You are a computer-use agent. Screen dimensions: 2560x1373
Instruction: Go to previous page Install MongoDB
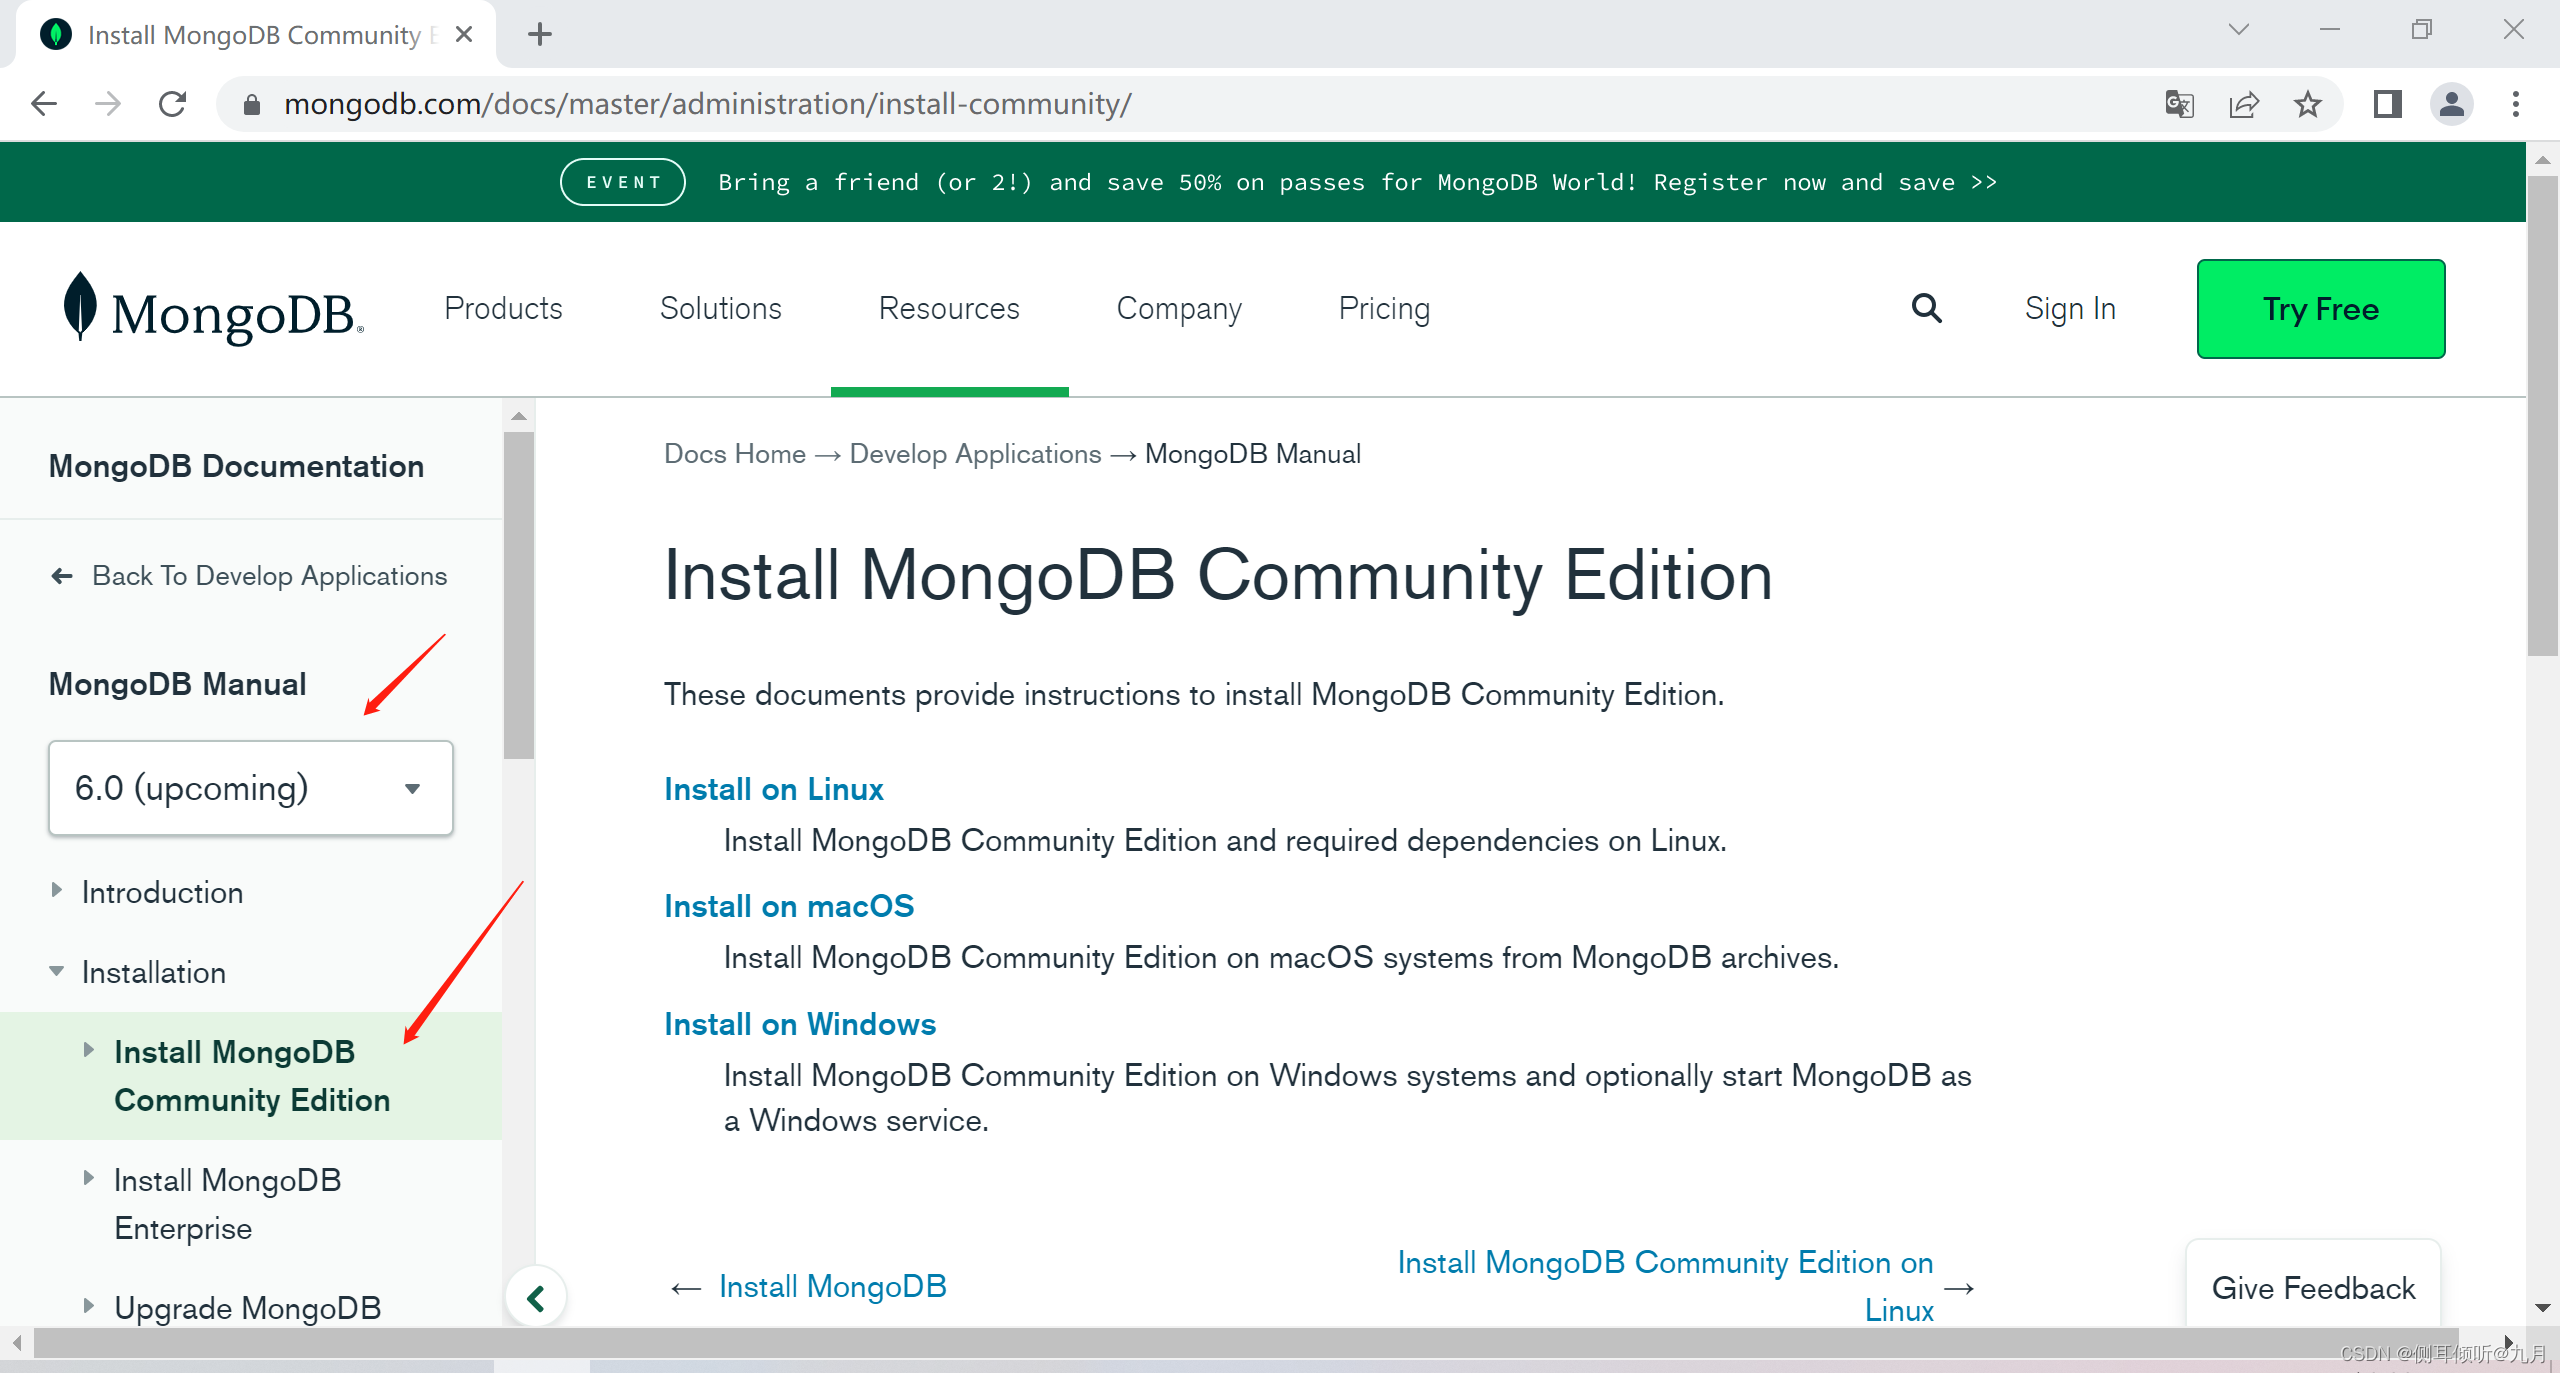click(x=832, y=1286)
